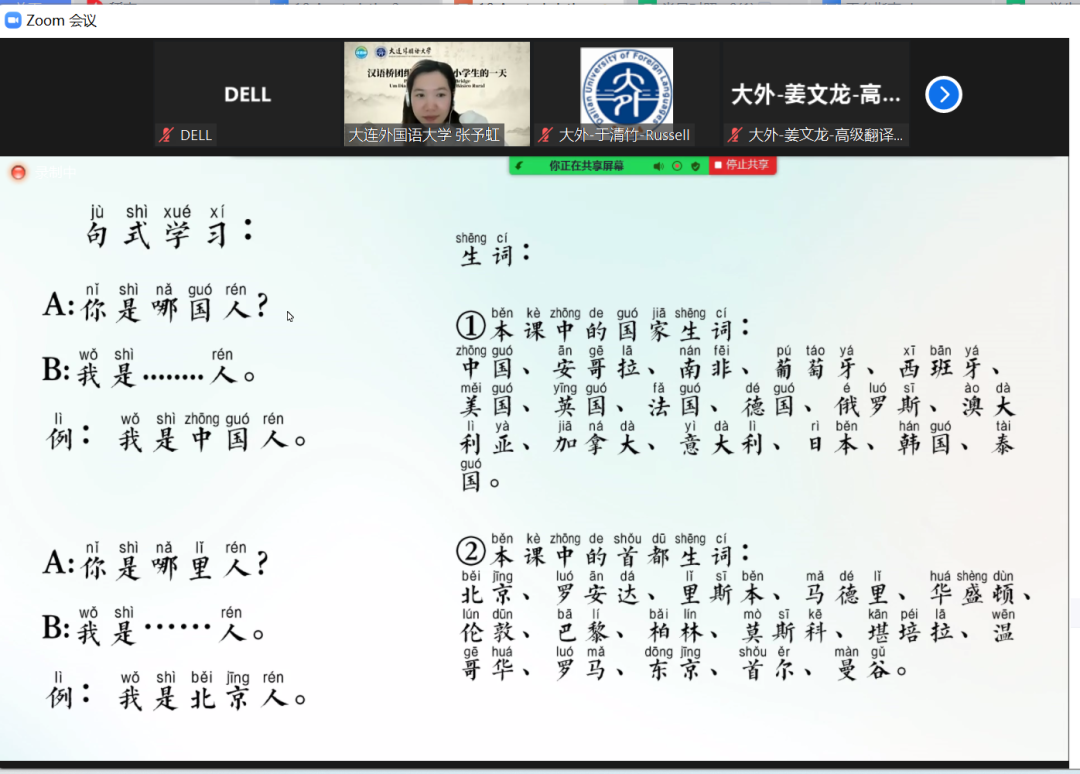
Task: Click the blue arrow to show more participants
Action: (943, 95)
